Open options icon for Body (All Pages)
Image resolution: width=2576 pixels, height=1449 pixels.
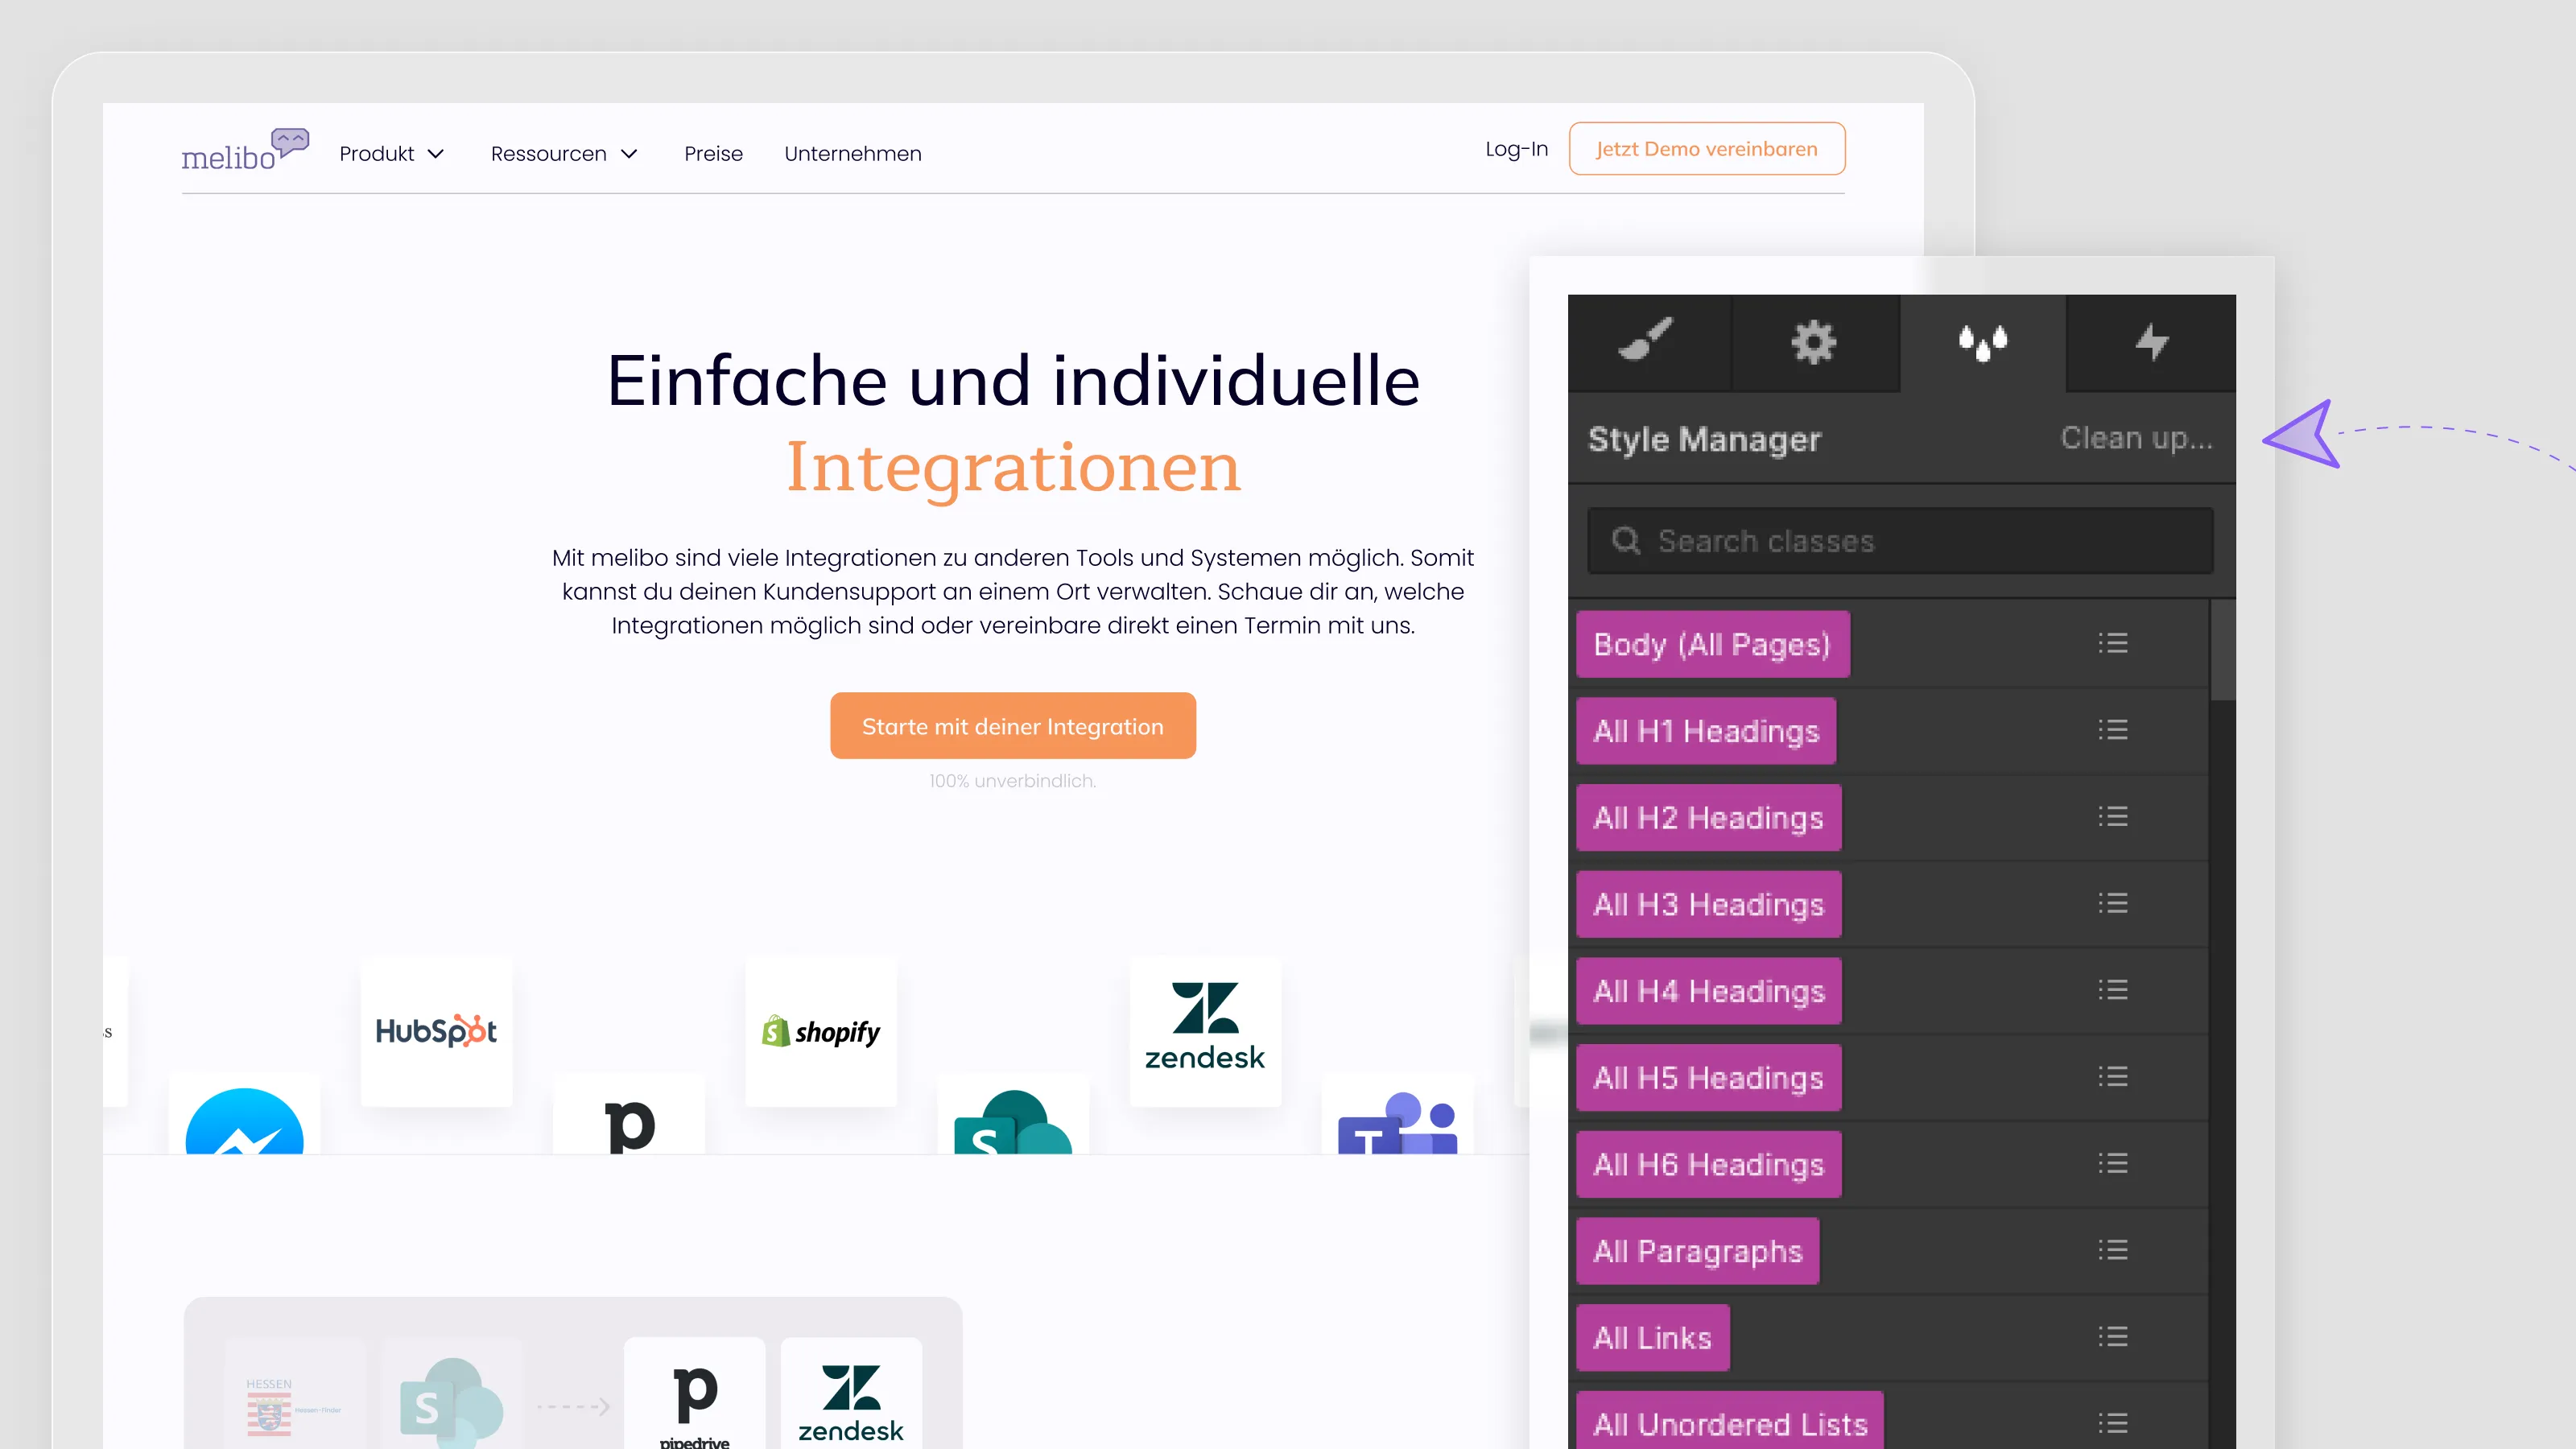pyautogui.click(x=2113, y=643)
